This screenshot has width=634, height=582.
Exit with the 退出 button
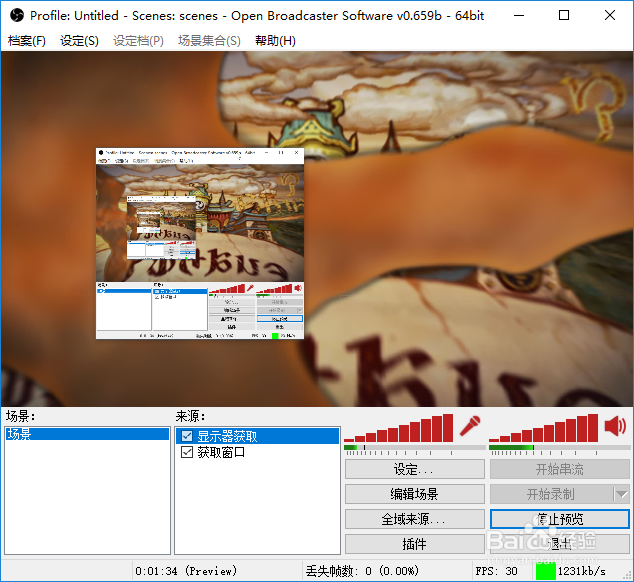(560, 544)
